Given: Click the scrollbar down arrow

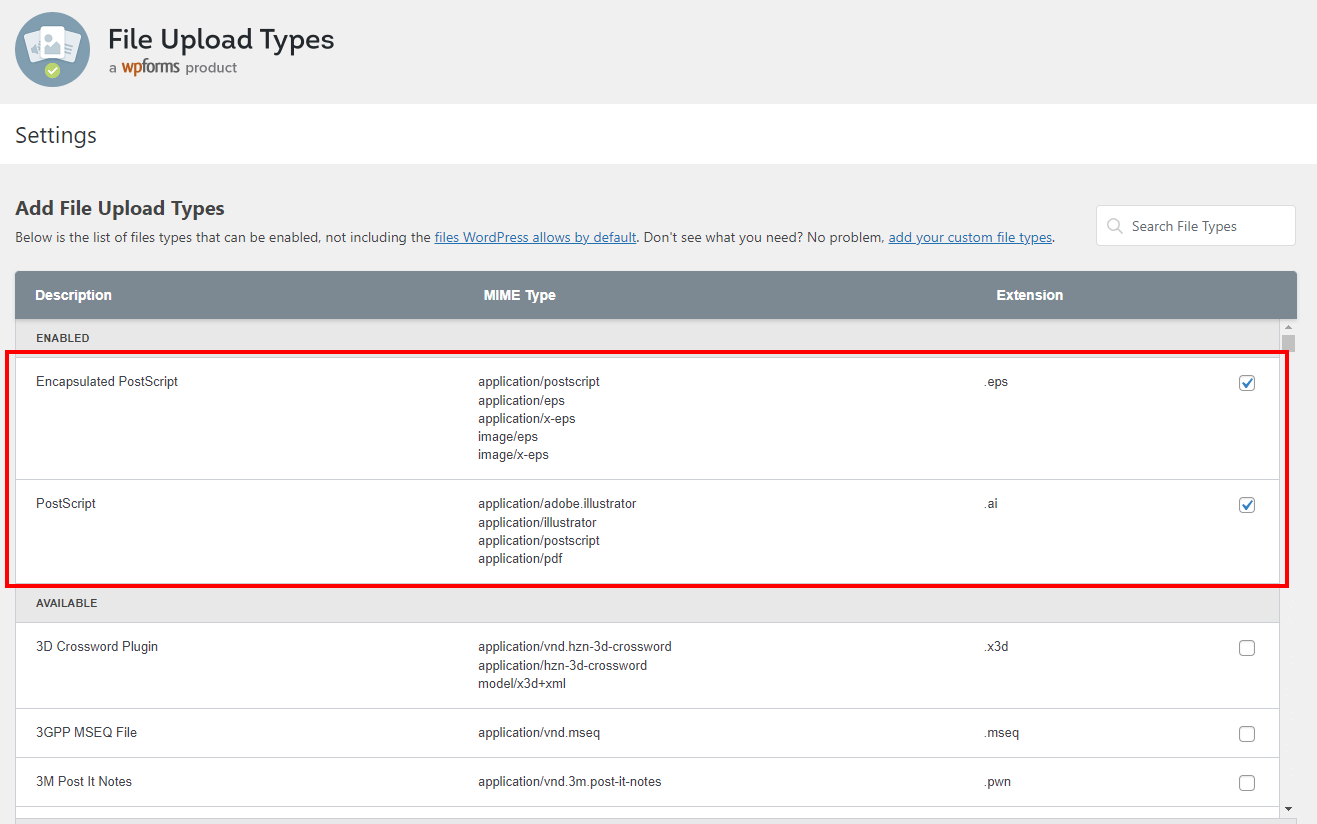Looking at the screenshot, I should (1289, 808).
